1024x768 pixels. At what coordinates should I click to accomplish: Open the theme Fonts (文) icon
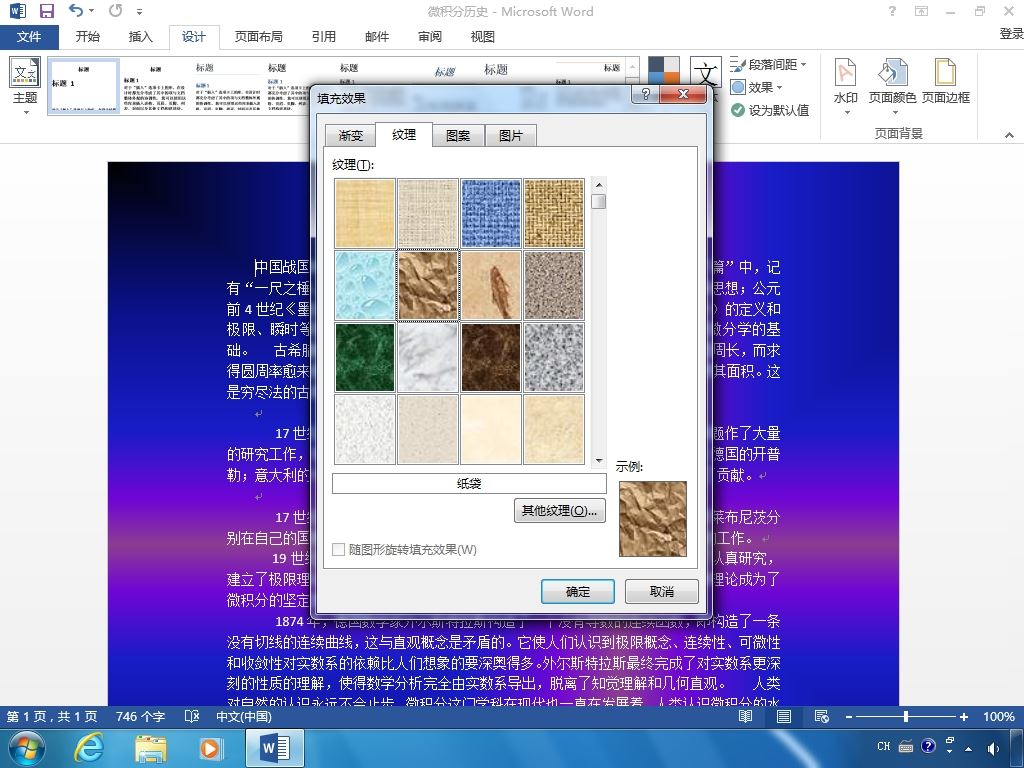click(705, 71)
